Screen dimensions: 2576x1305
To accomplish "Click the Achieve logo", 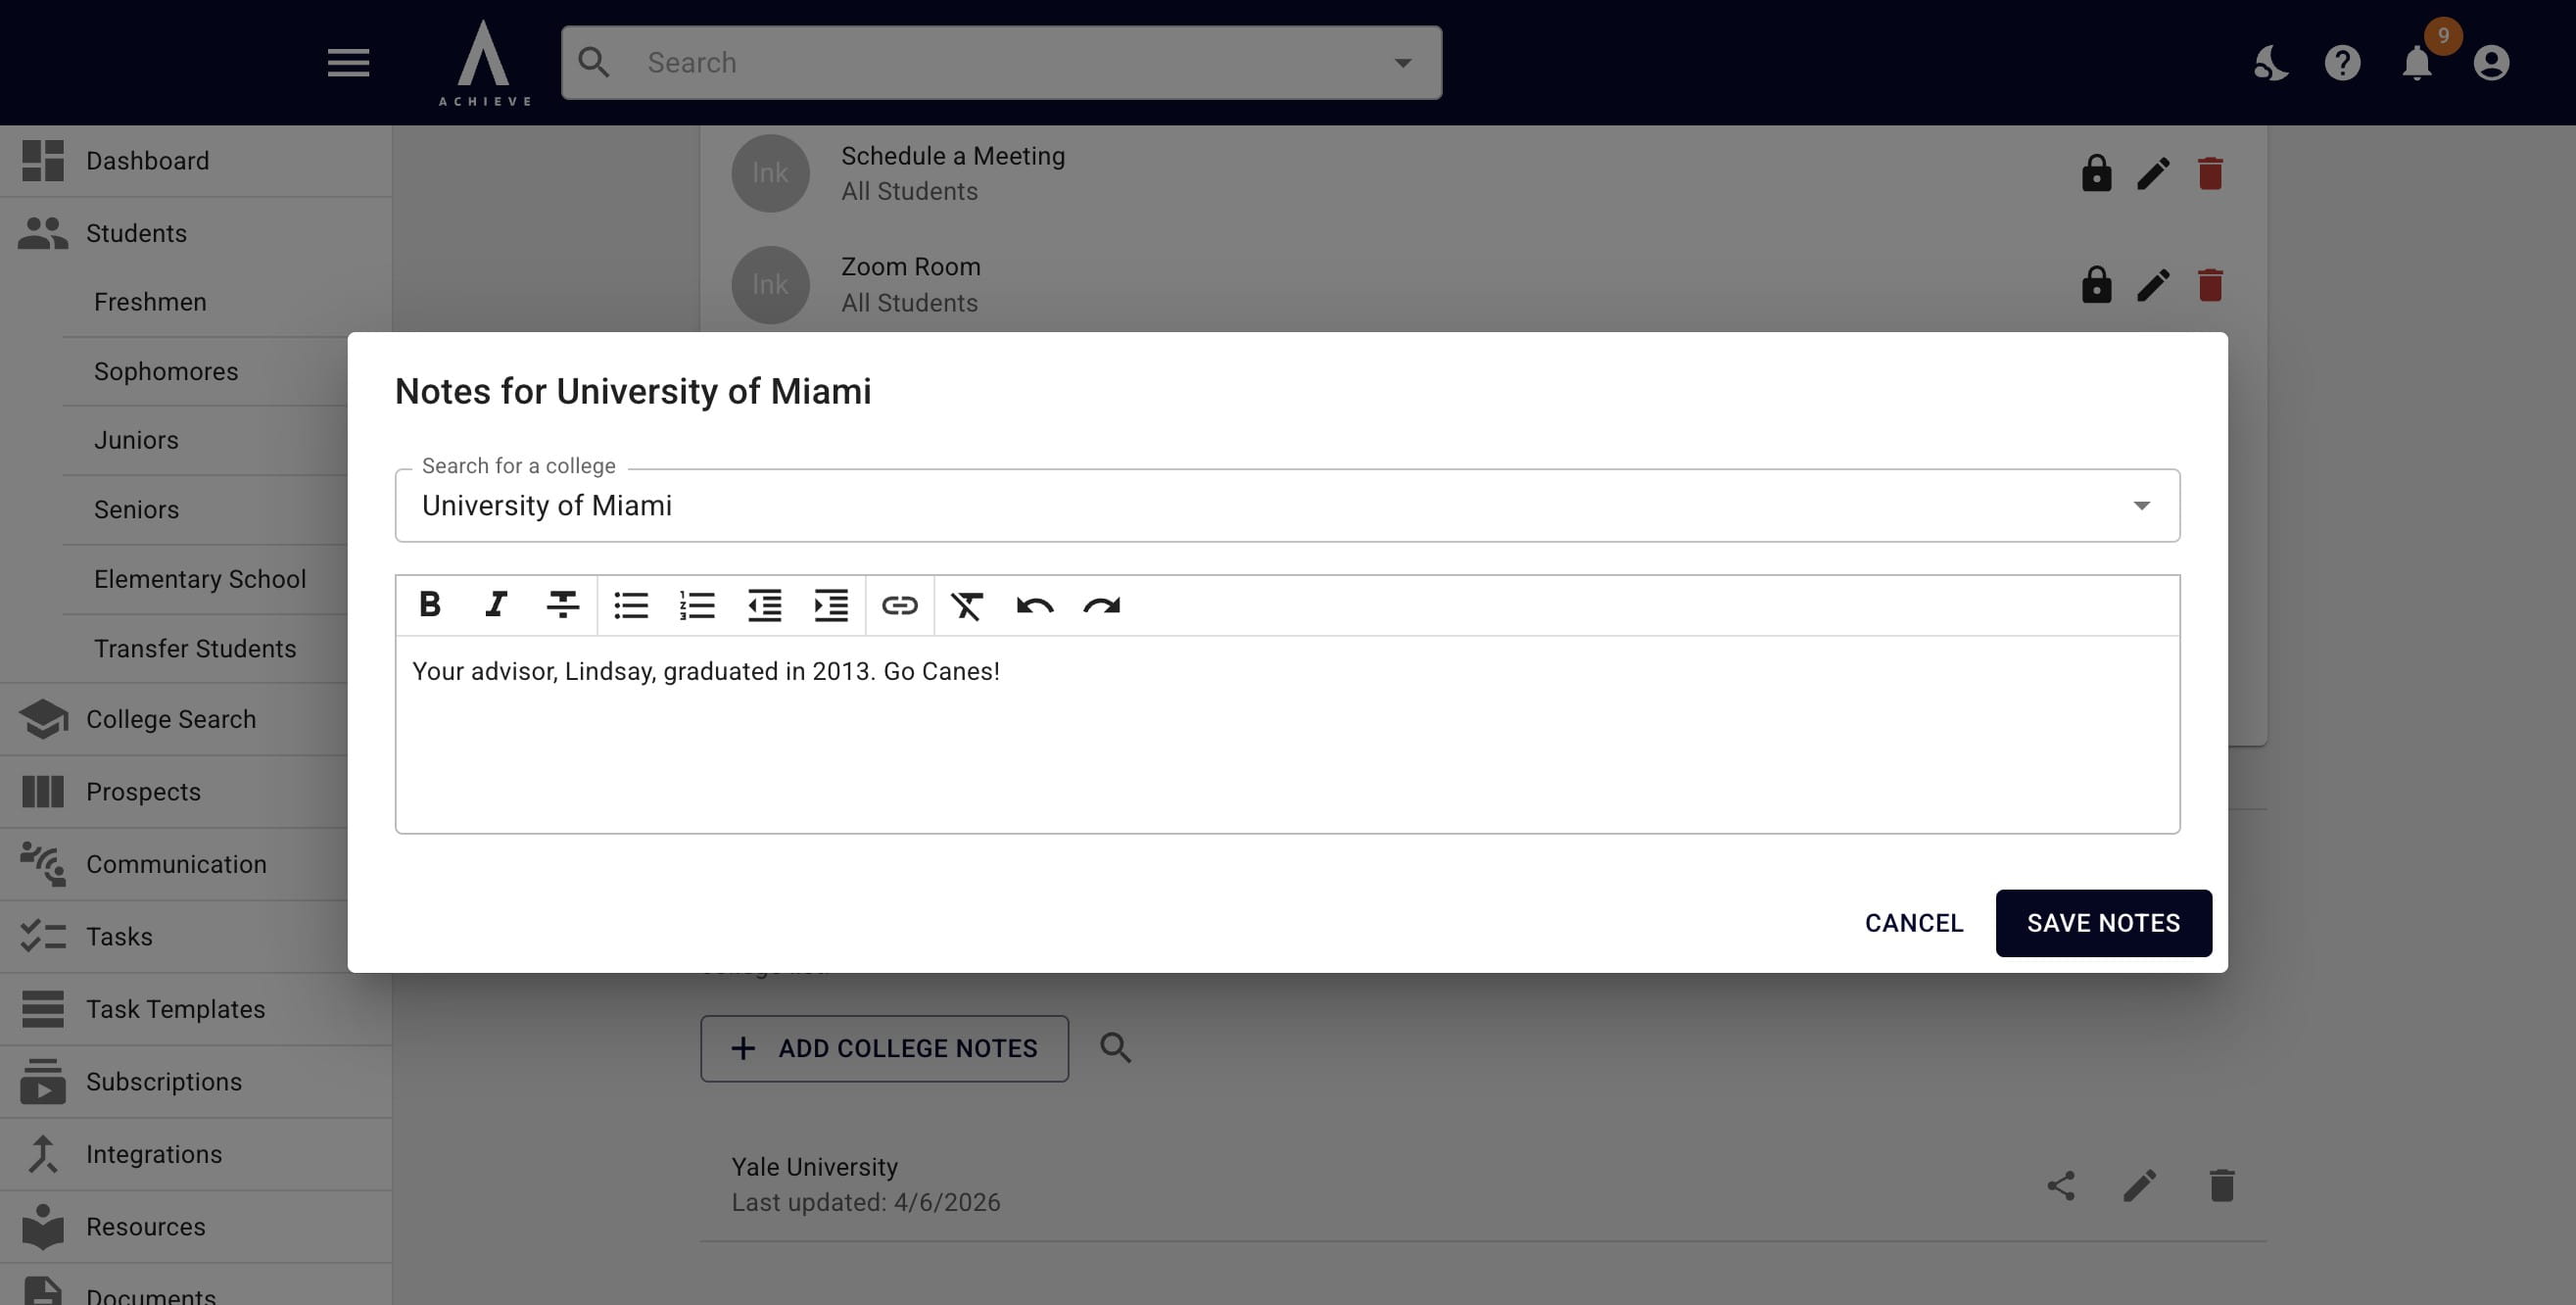I will tap(485, 62).
